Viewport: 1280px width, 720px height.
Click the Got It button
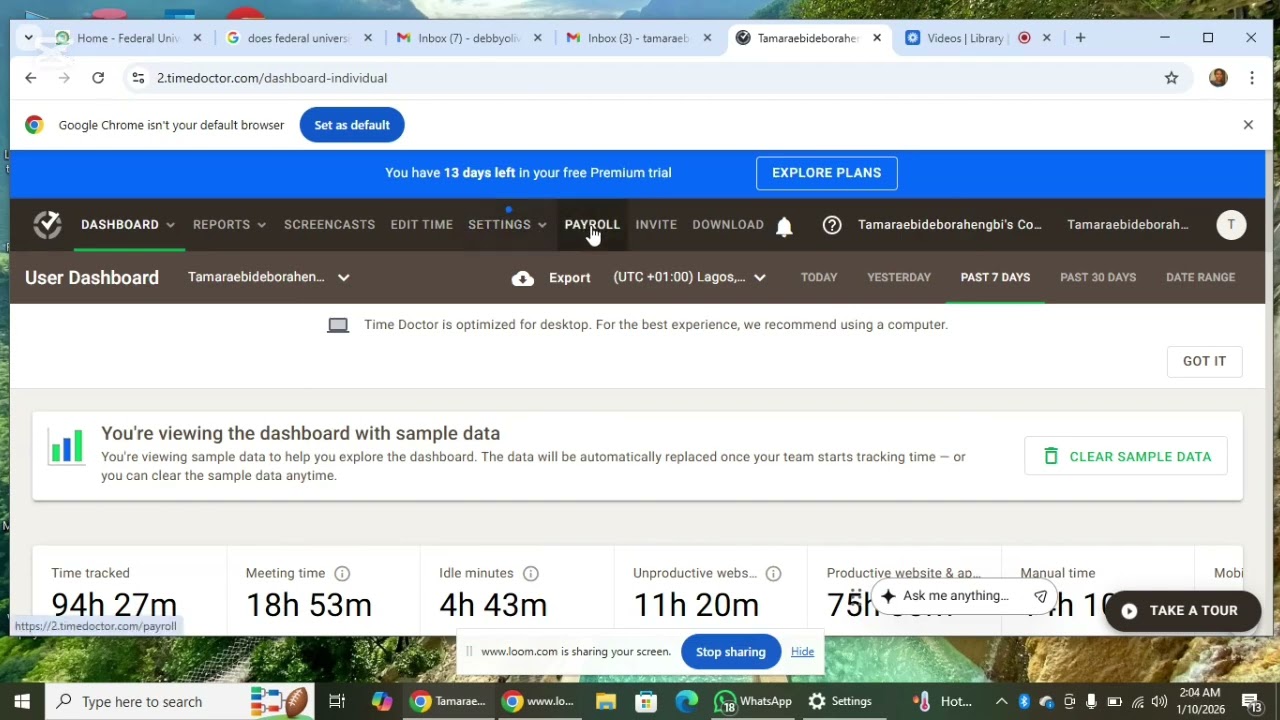pyautogui.click(x=1204, y=361)
